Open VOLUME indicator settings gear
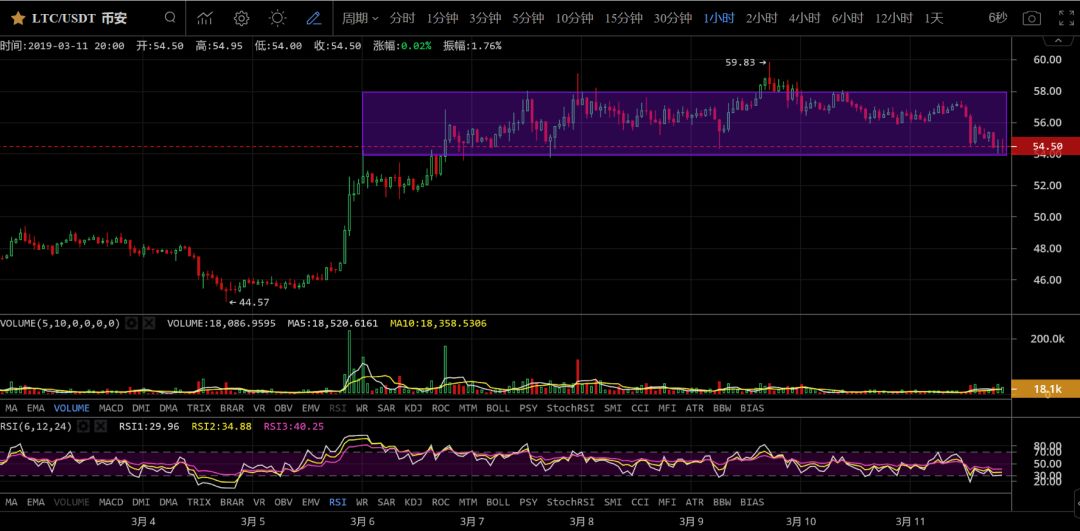Image resolution: width=1080 pixels, height=531 pixels. 131,323
